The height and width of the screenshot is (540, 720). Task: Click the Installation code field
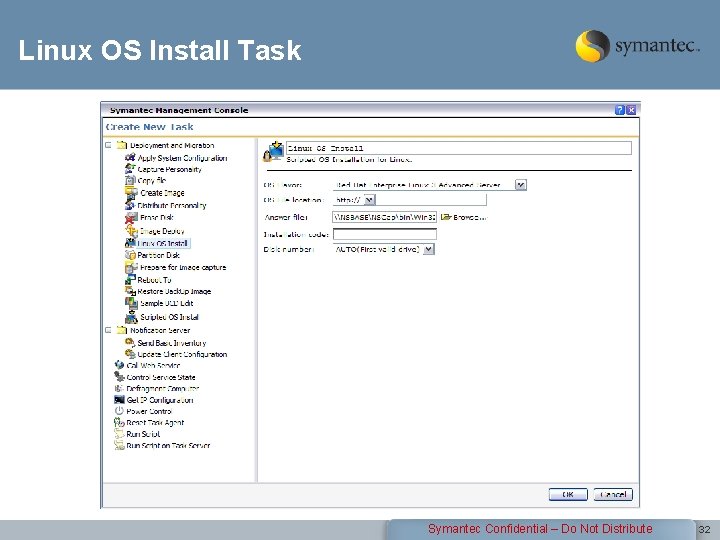(x=384, y=234)
